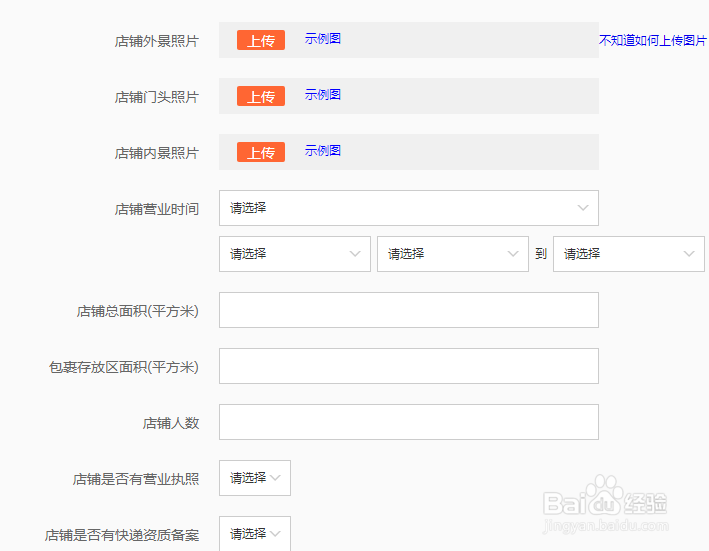Focus the 包裹存放区面积(平方米) input field
The height and width of the screenshot is (551, 709).
point(409,366)
